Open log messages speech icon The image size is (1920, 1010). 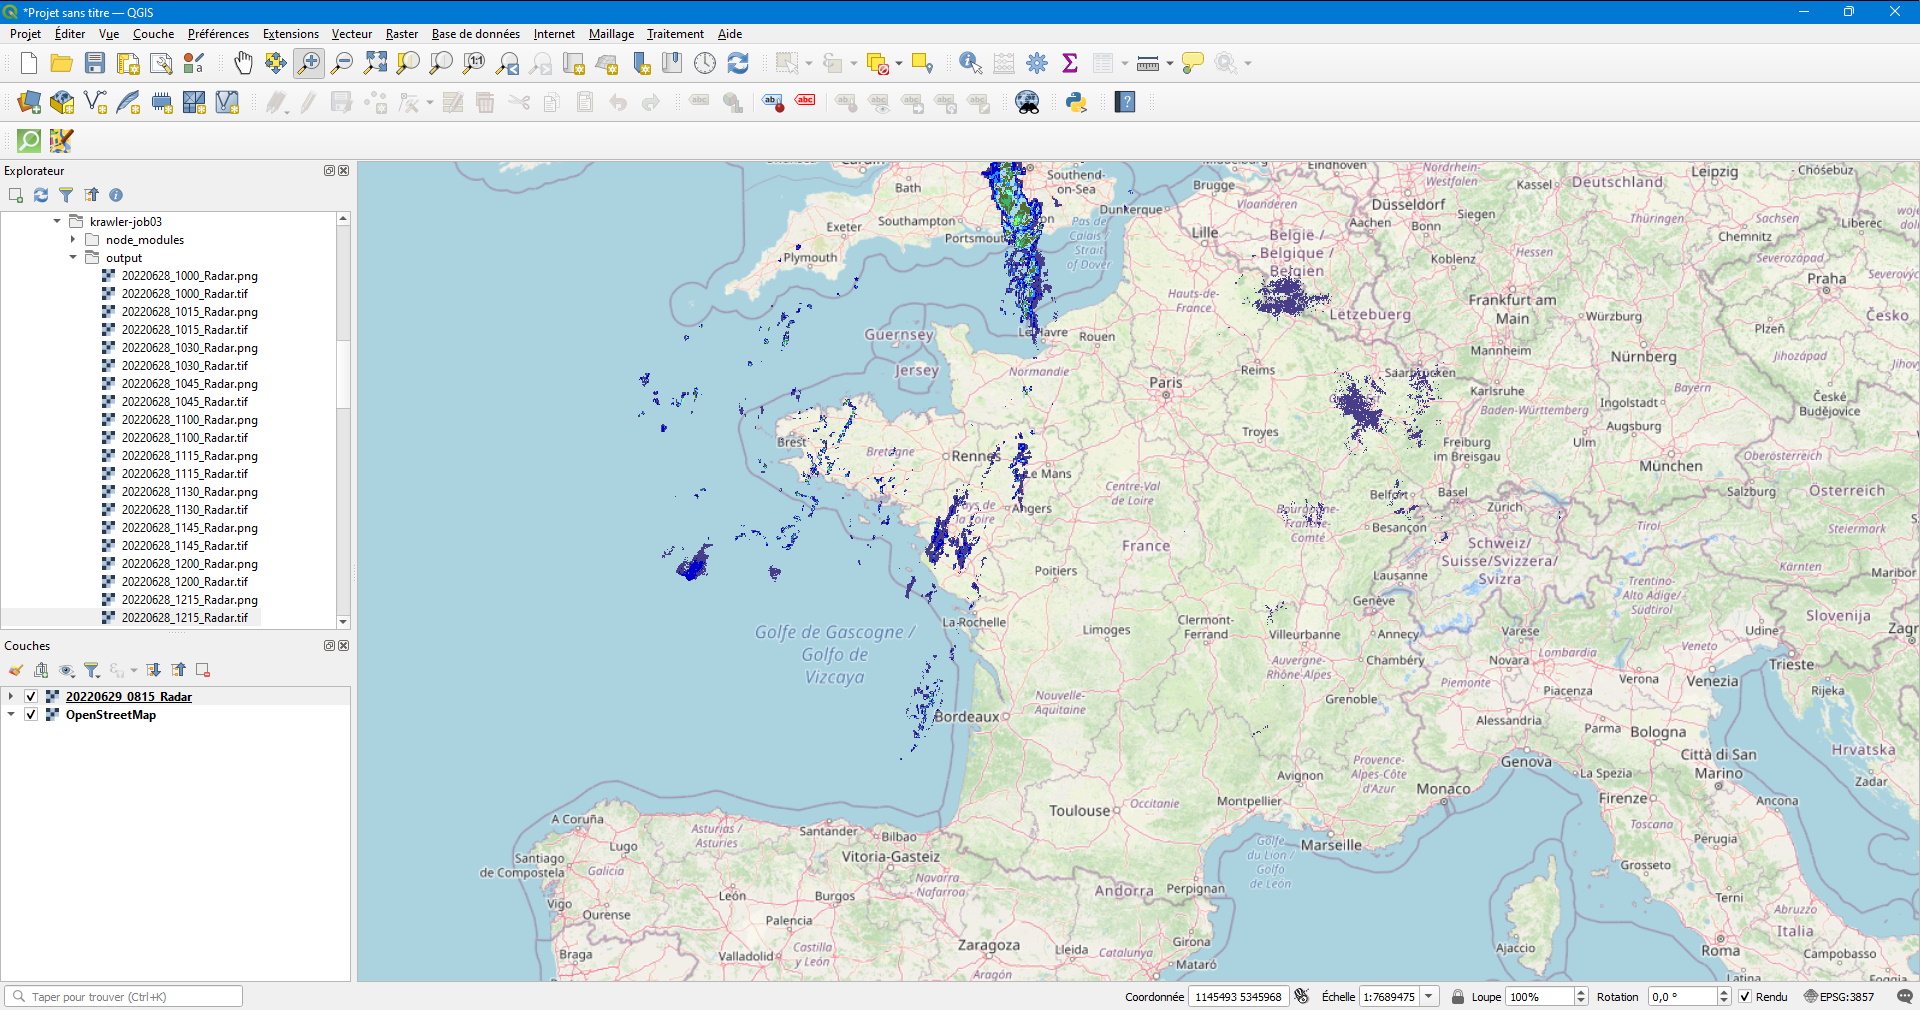[x=1904, y=996]
